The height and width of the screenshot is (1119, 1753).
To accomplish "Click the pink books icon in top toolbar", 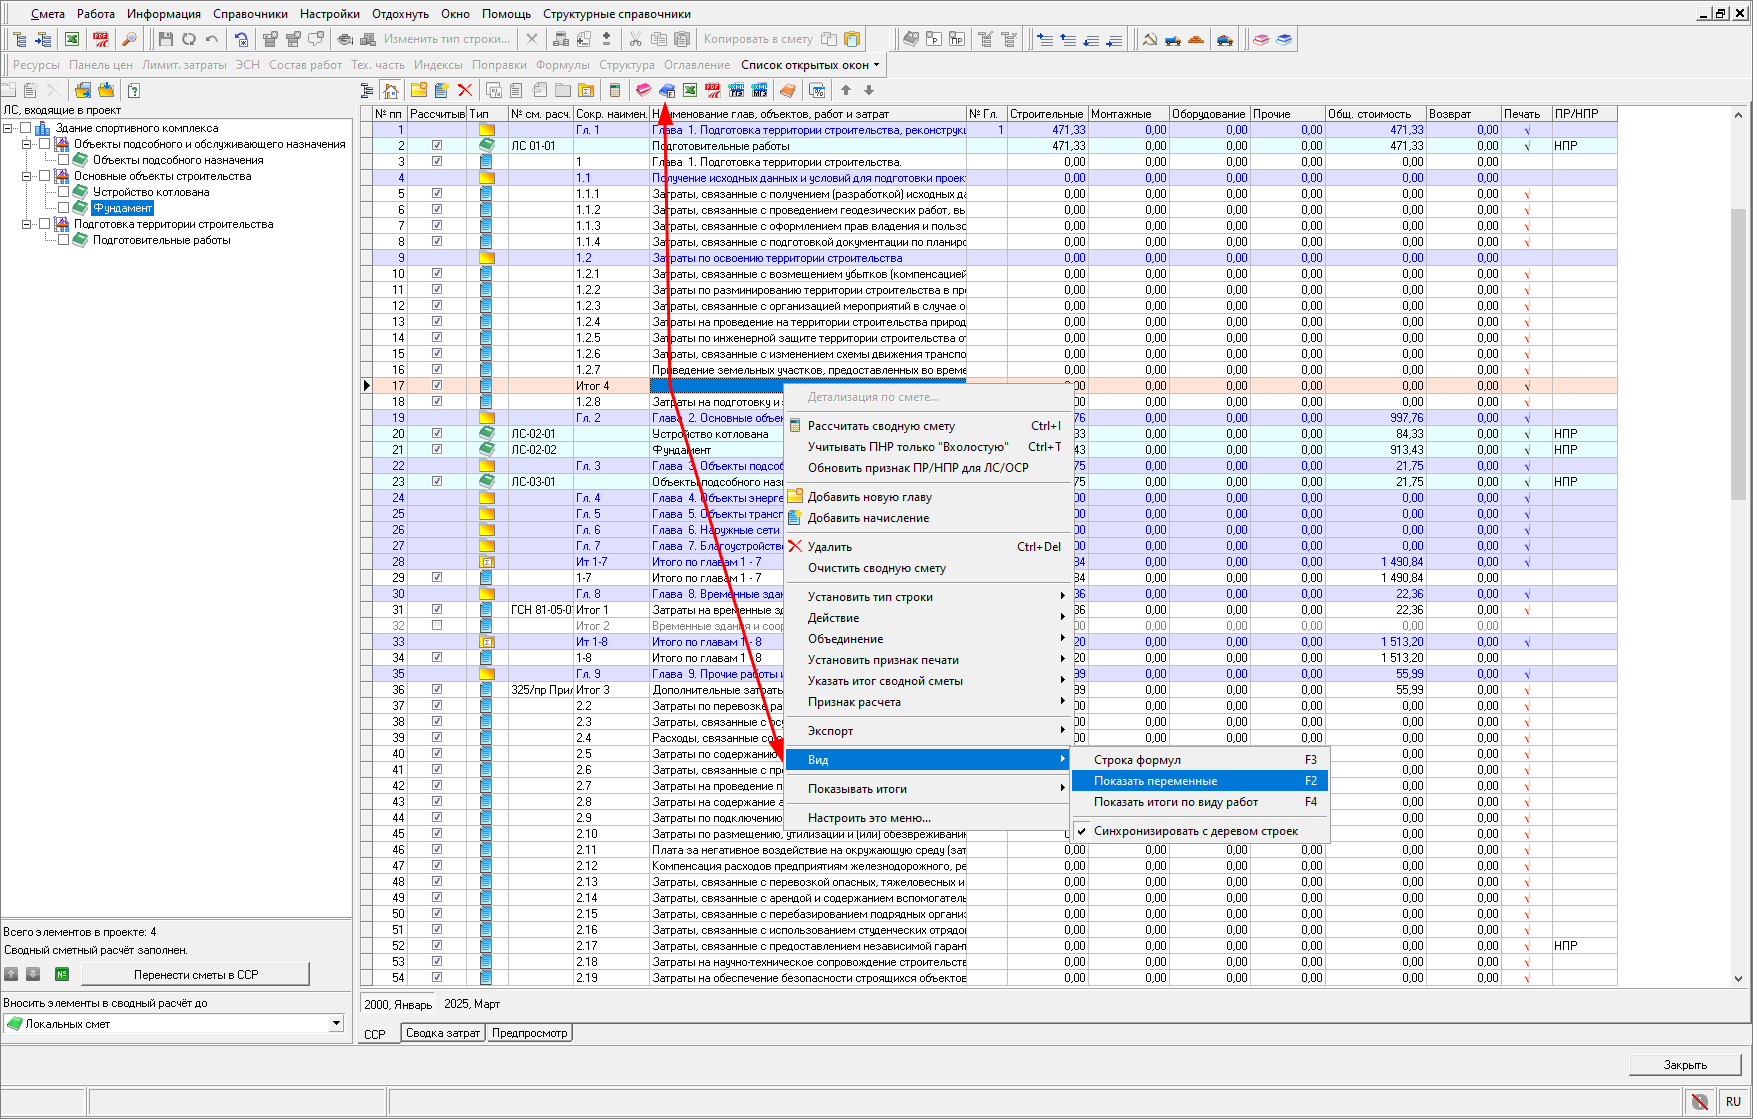I will [1261, 39].
